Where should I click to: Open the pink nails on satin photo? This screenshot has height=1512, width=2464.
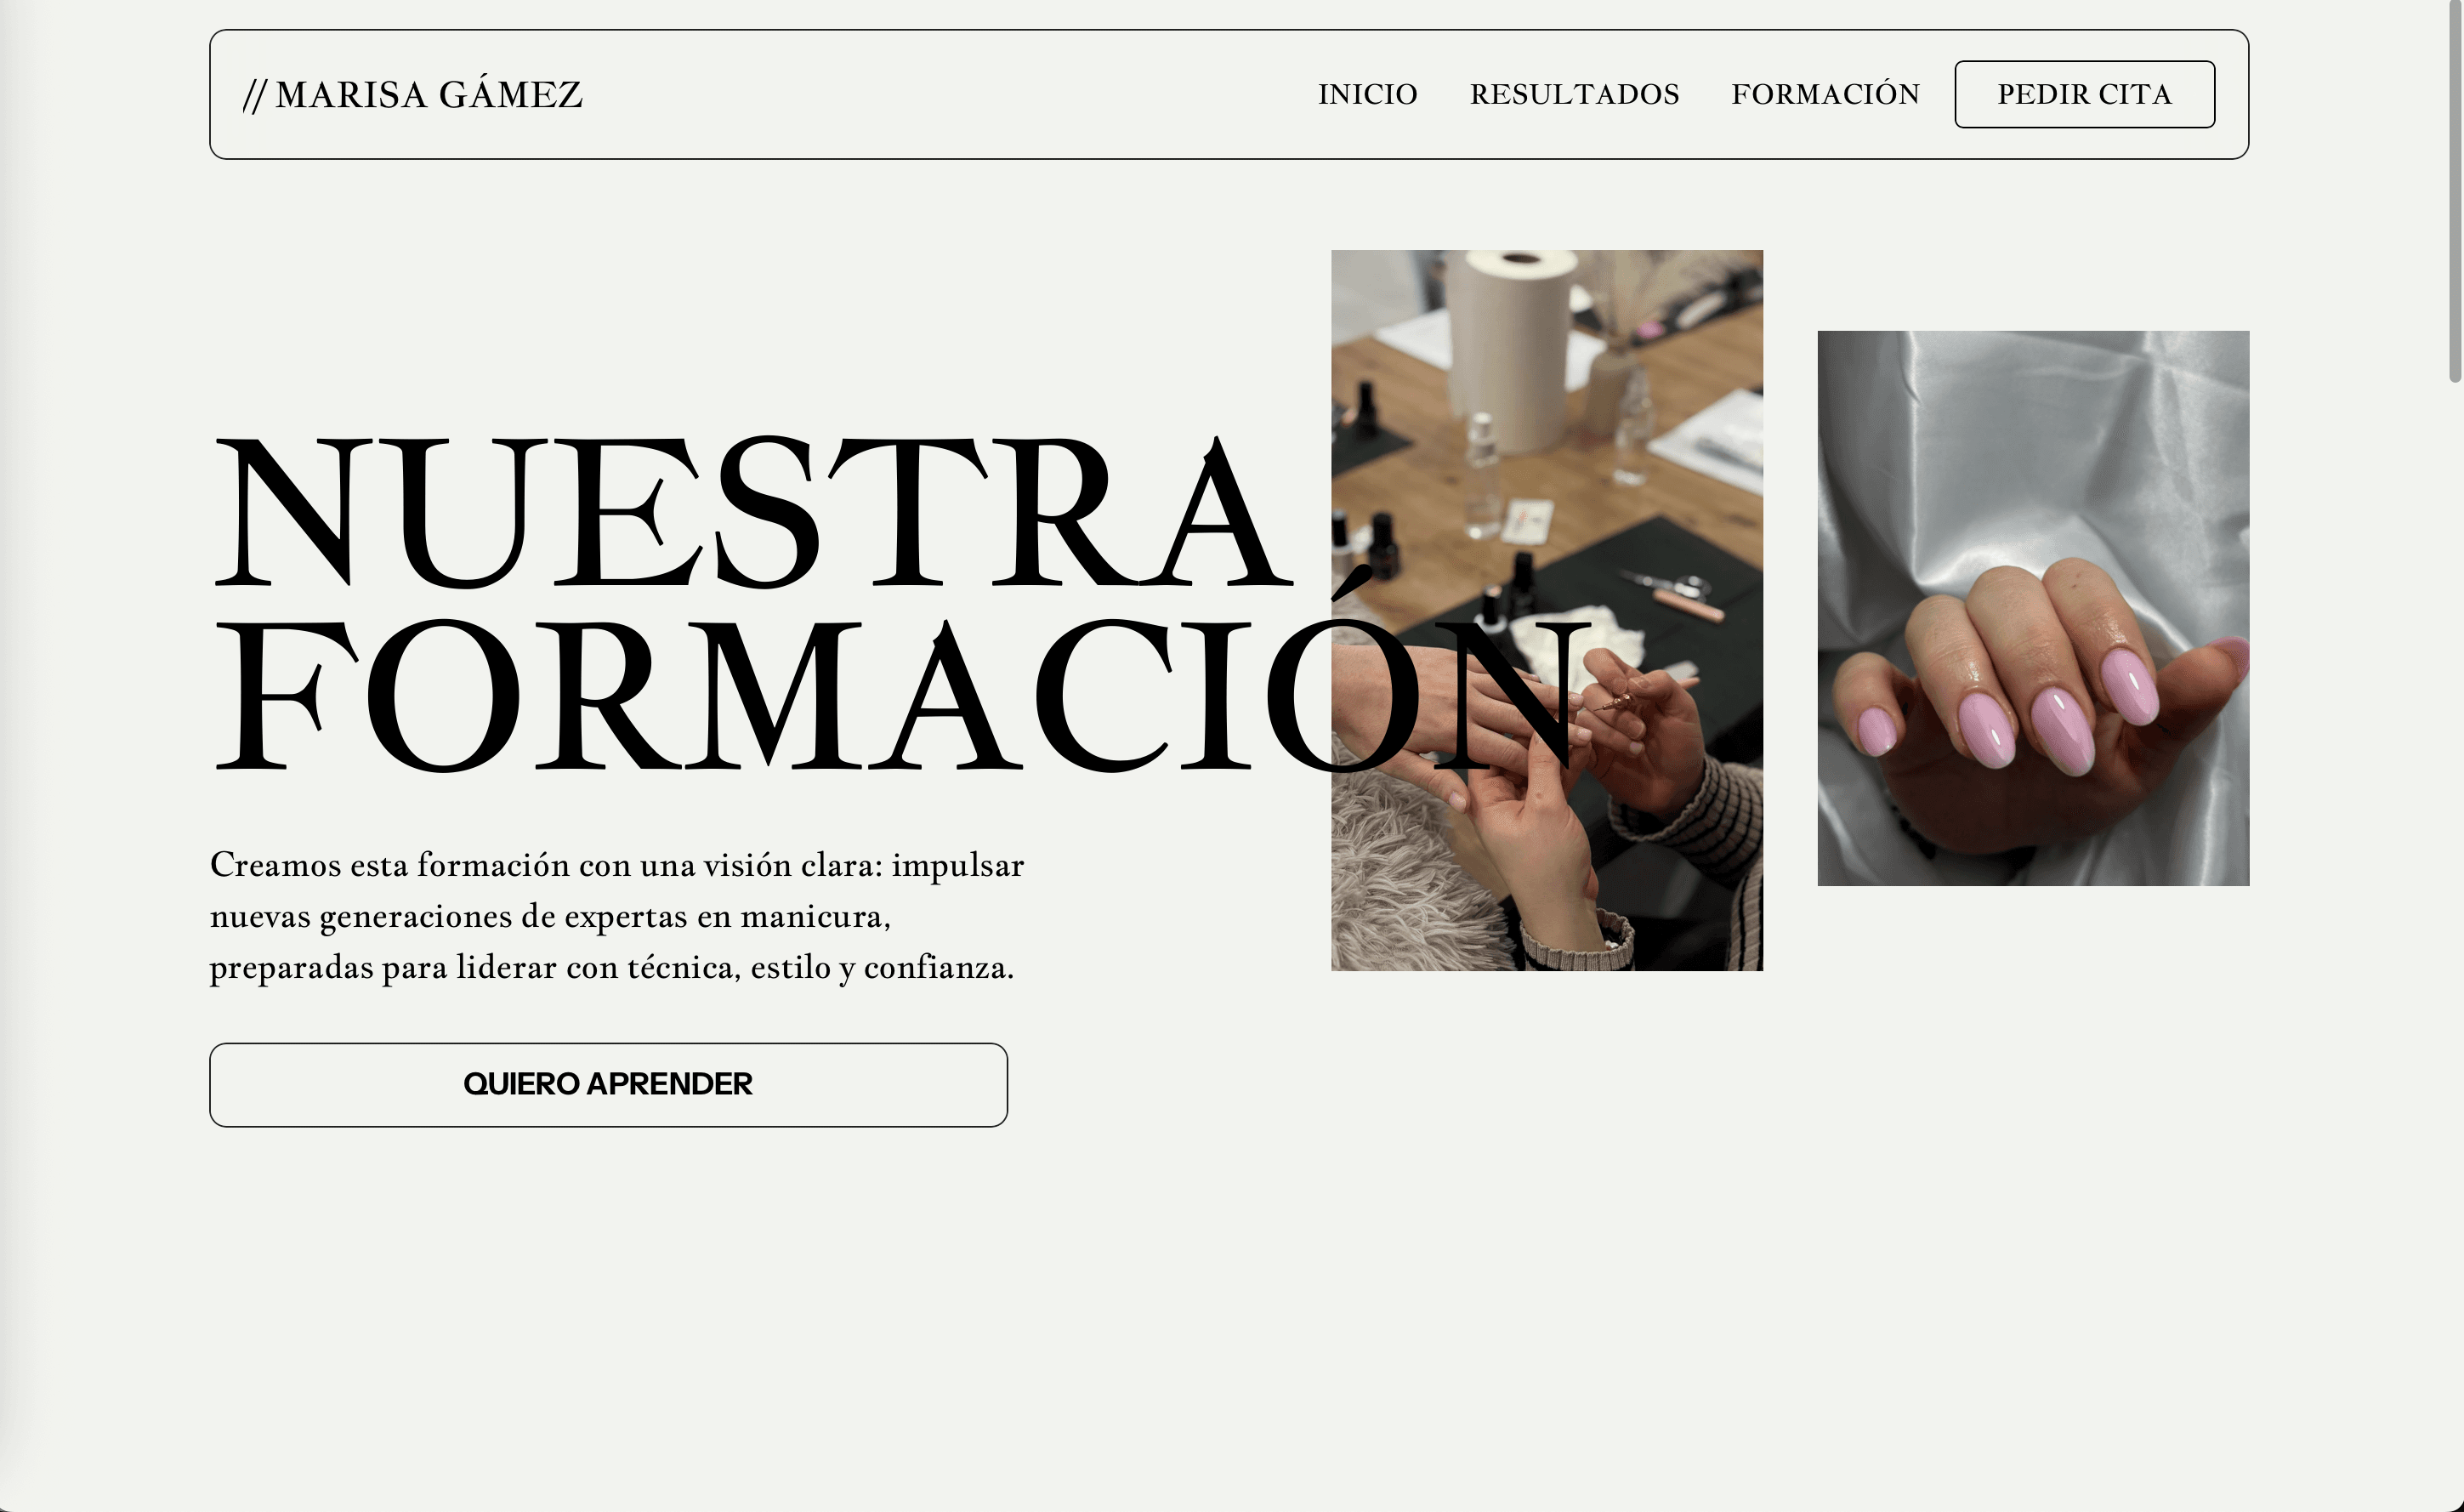2033,608
